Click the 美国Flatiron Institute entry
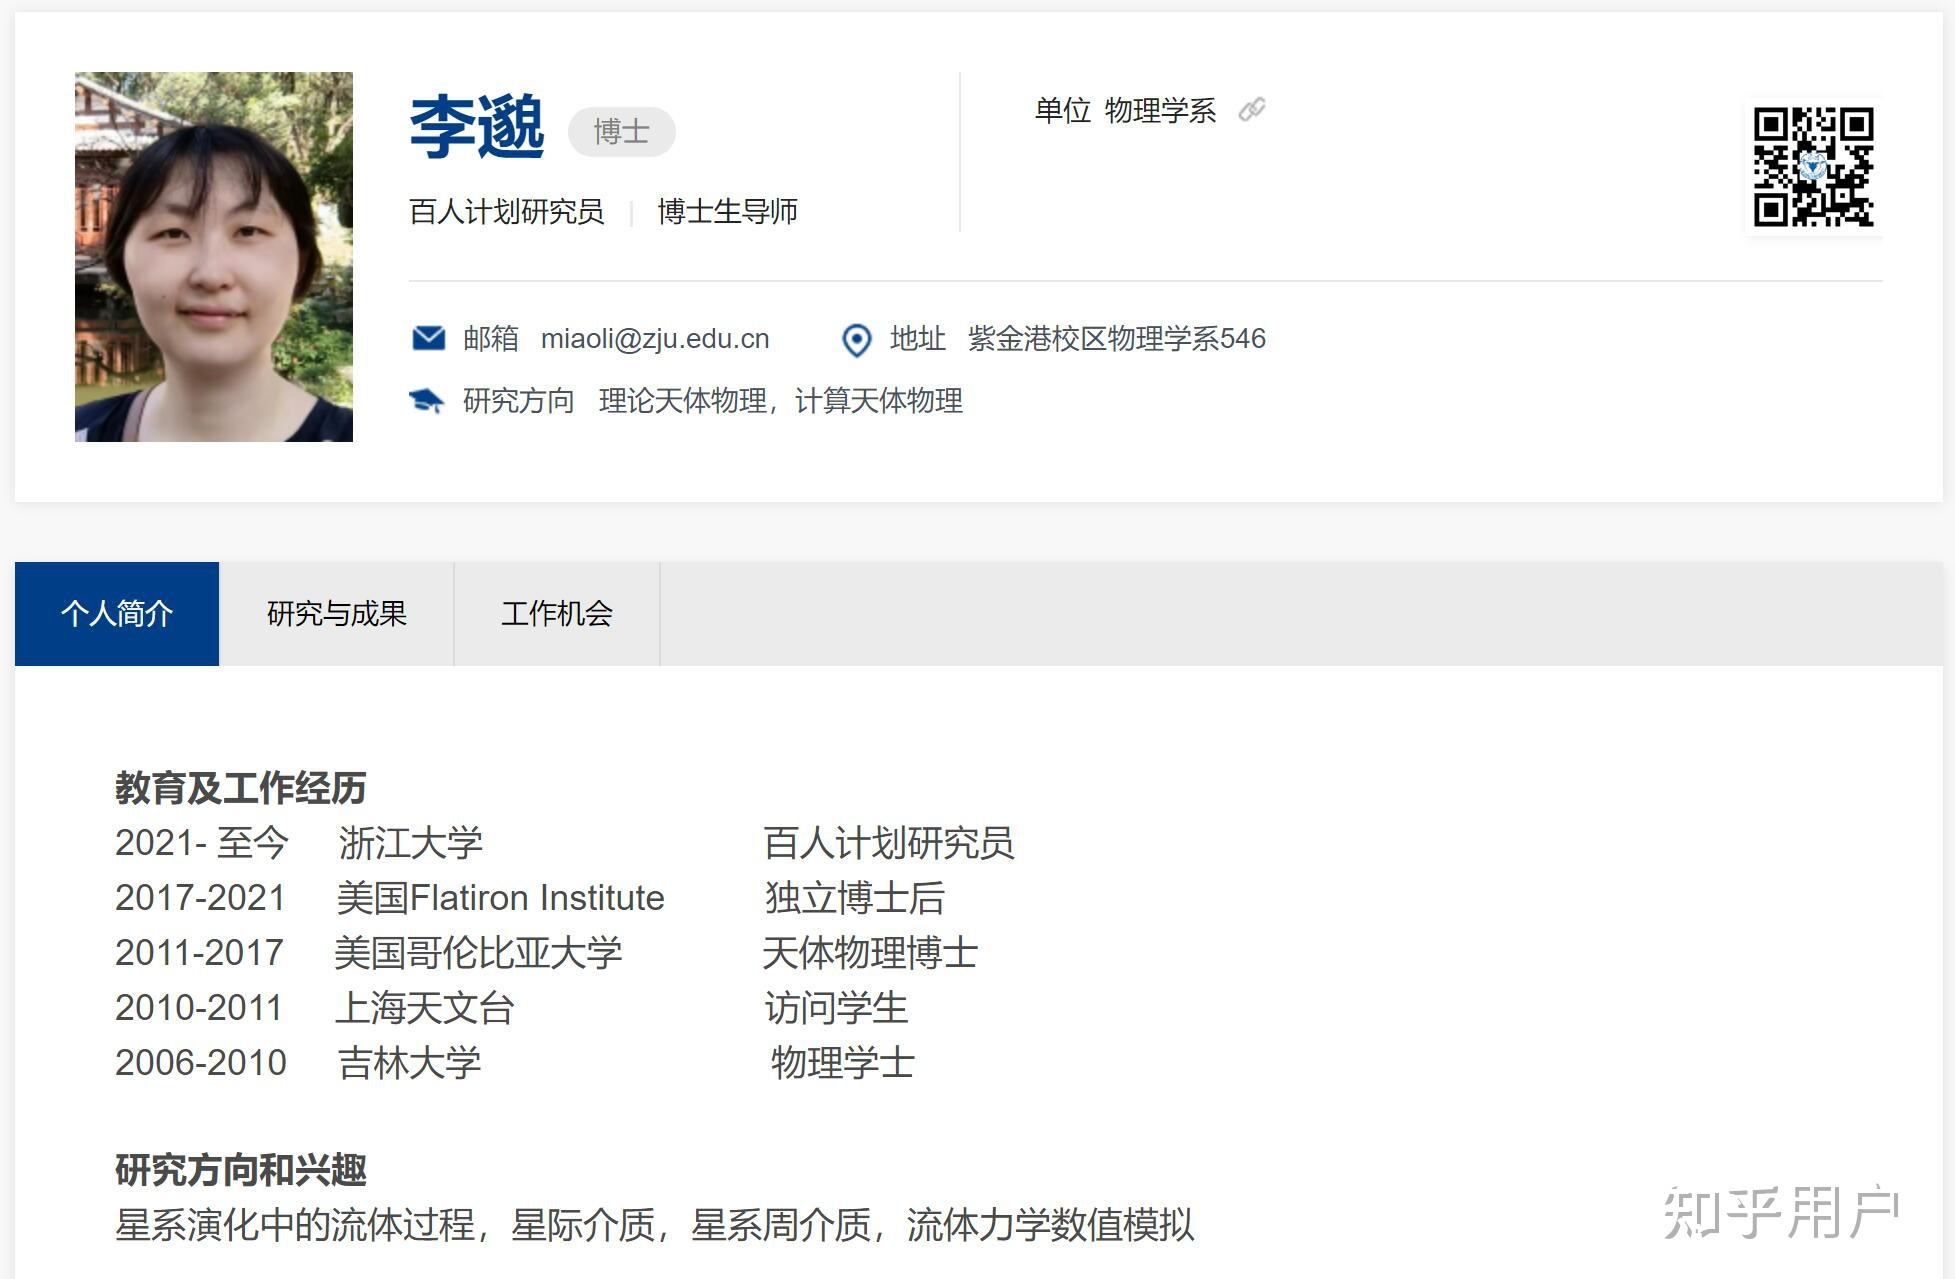 coord(500,898)
